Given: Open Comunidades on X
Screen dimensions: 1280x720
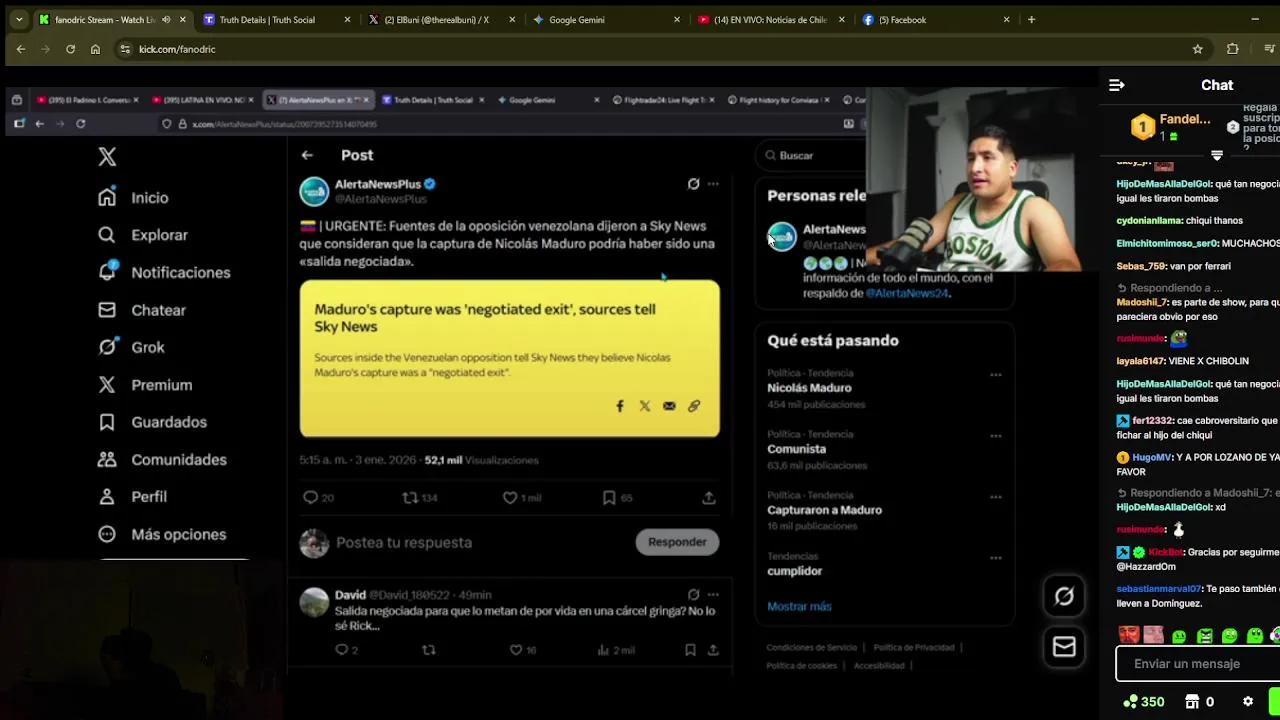Looking at the screenshot, I should pos(162,460).
